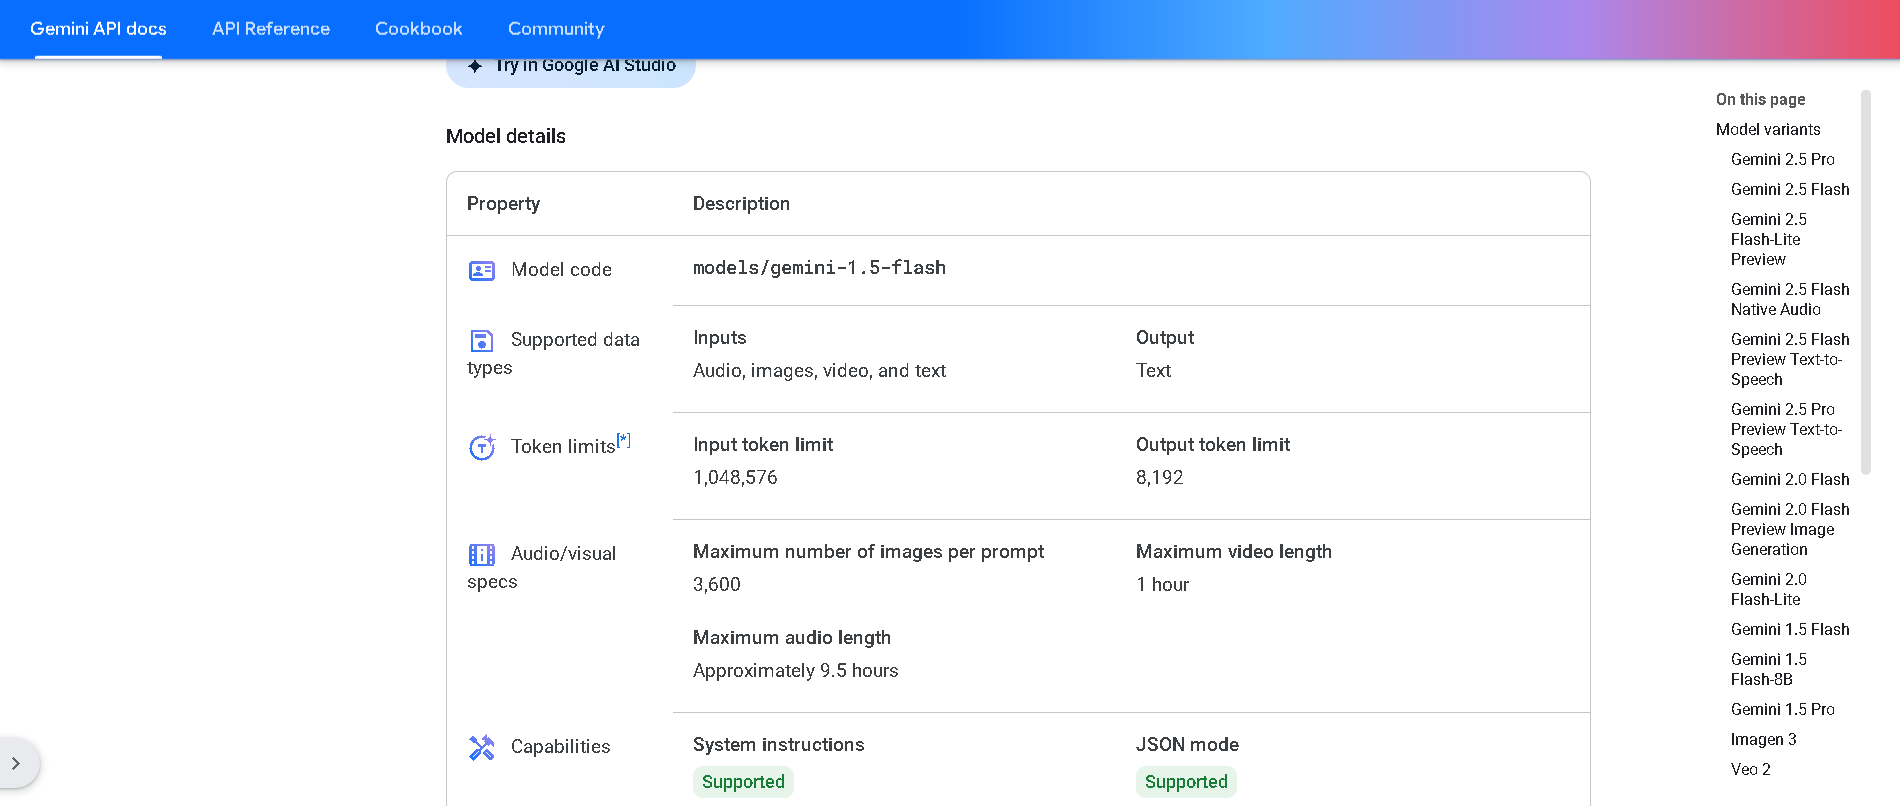Click the sparkle icon in Try in Google AI Studio
The image size is (1900, 806).
click(x=475, y=66)
